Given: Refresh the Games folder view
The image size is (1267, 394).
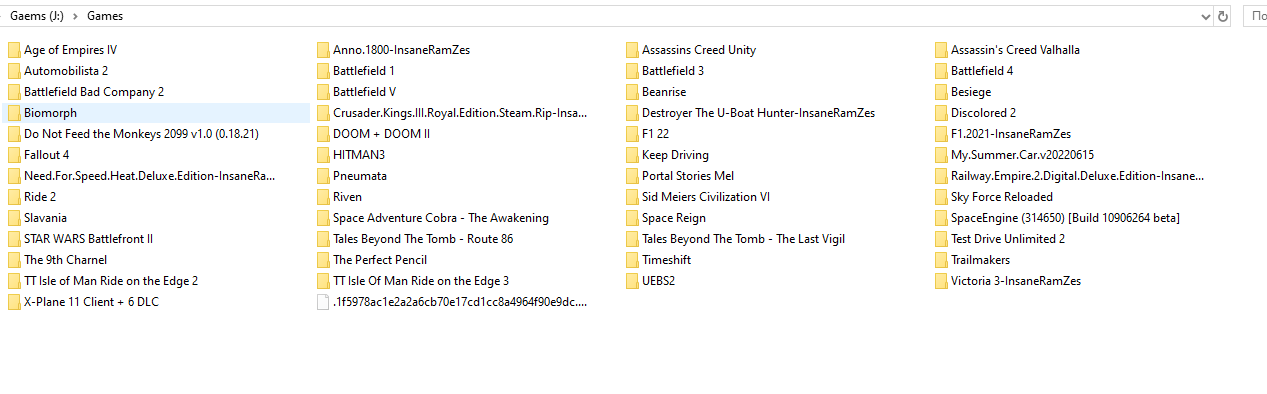Looking at the screenshot, I should [x=1222, y=16].
